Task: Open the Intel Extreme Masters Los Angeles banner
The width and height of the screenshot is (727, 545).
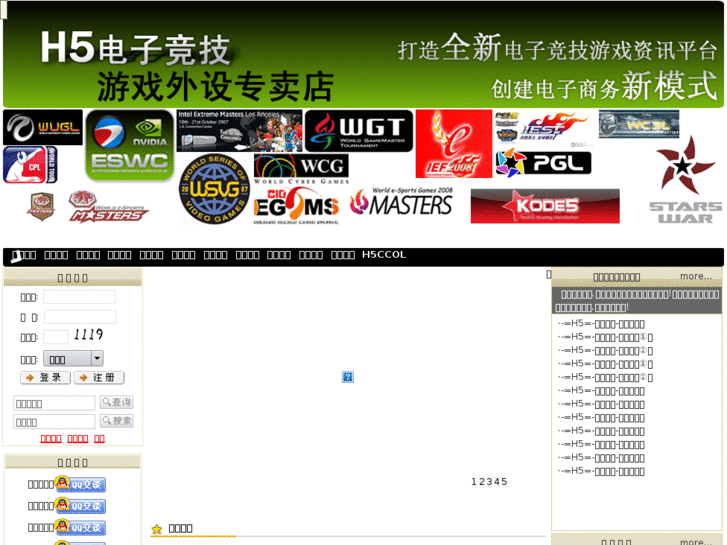Action: point(239,131)
